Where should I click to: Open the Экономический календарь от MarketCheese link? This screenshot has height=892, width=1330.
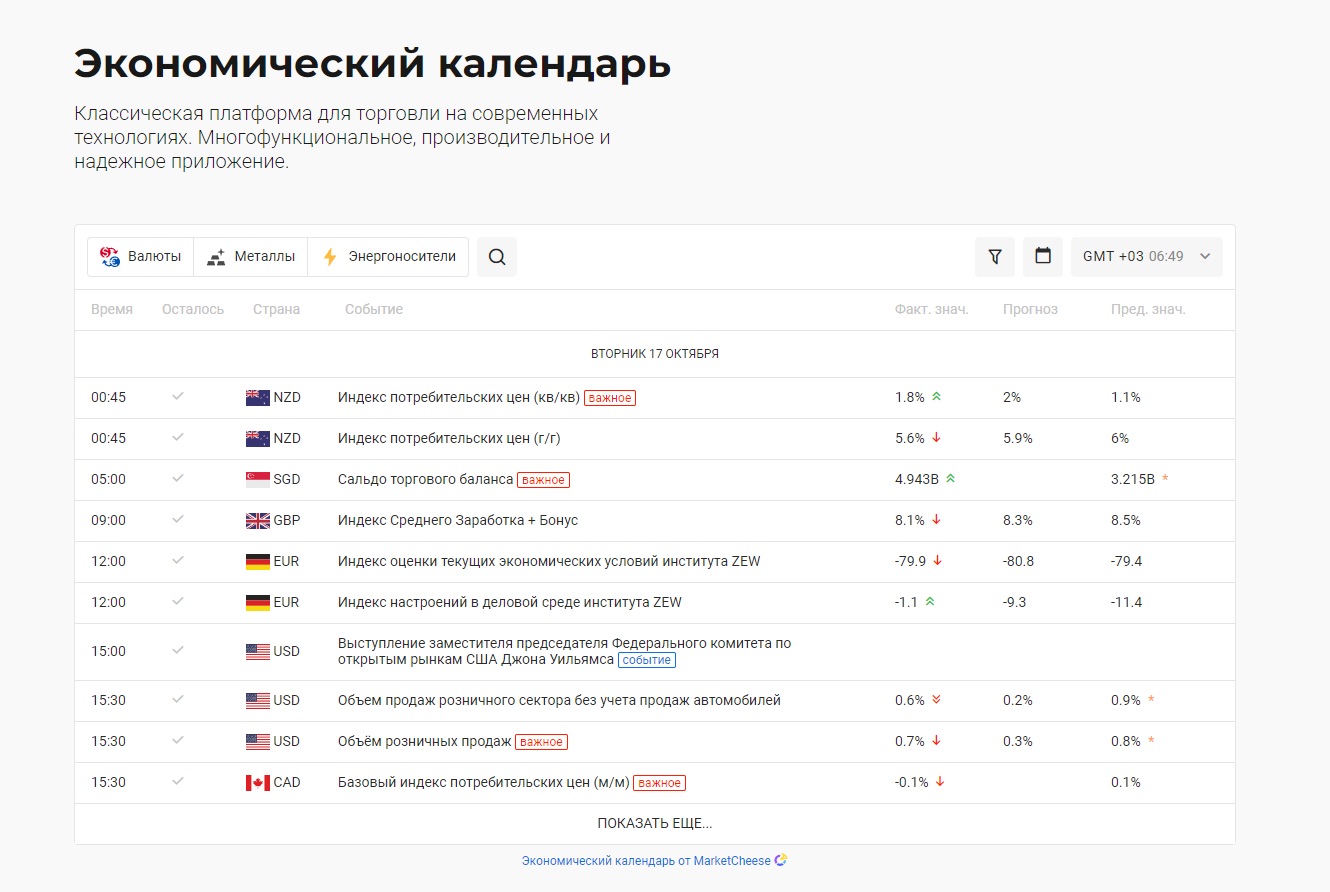pyautogui.click(x=655, y=860)
